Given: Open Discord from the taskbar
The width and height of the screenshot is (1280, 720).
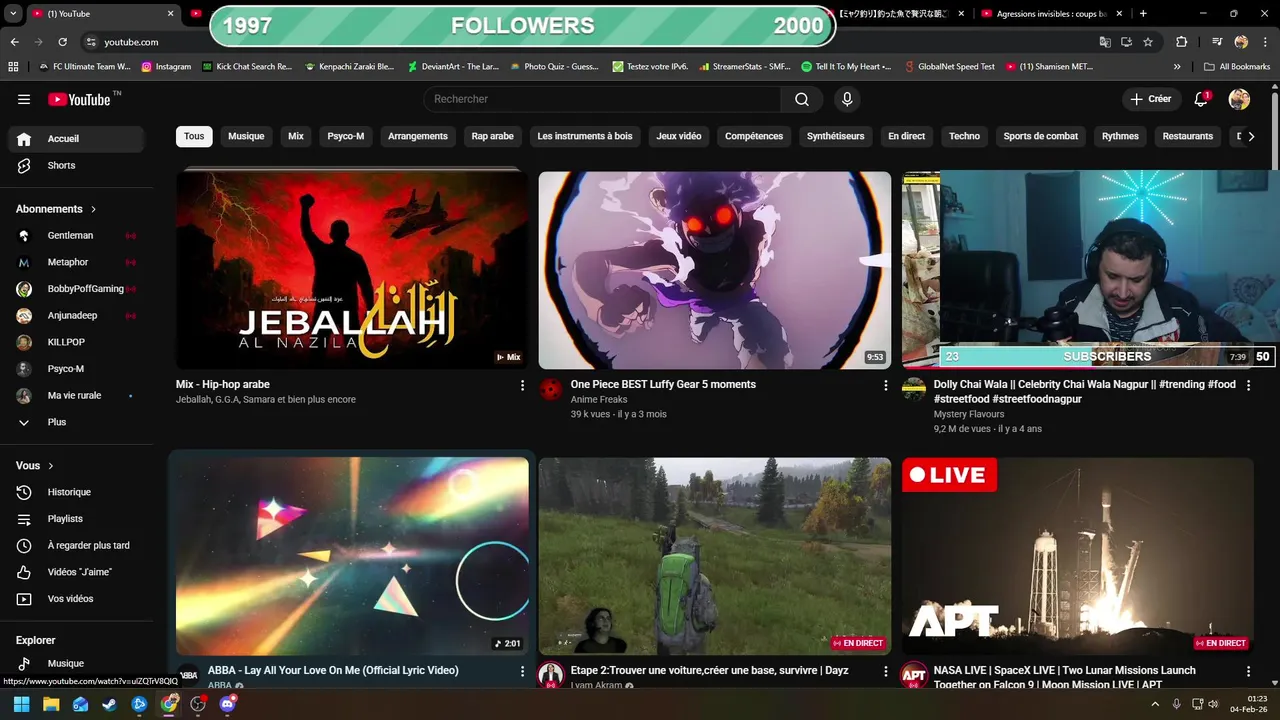Looking at the screenshot, I should (x=227, y=704).
